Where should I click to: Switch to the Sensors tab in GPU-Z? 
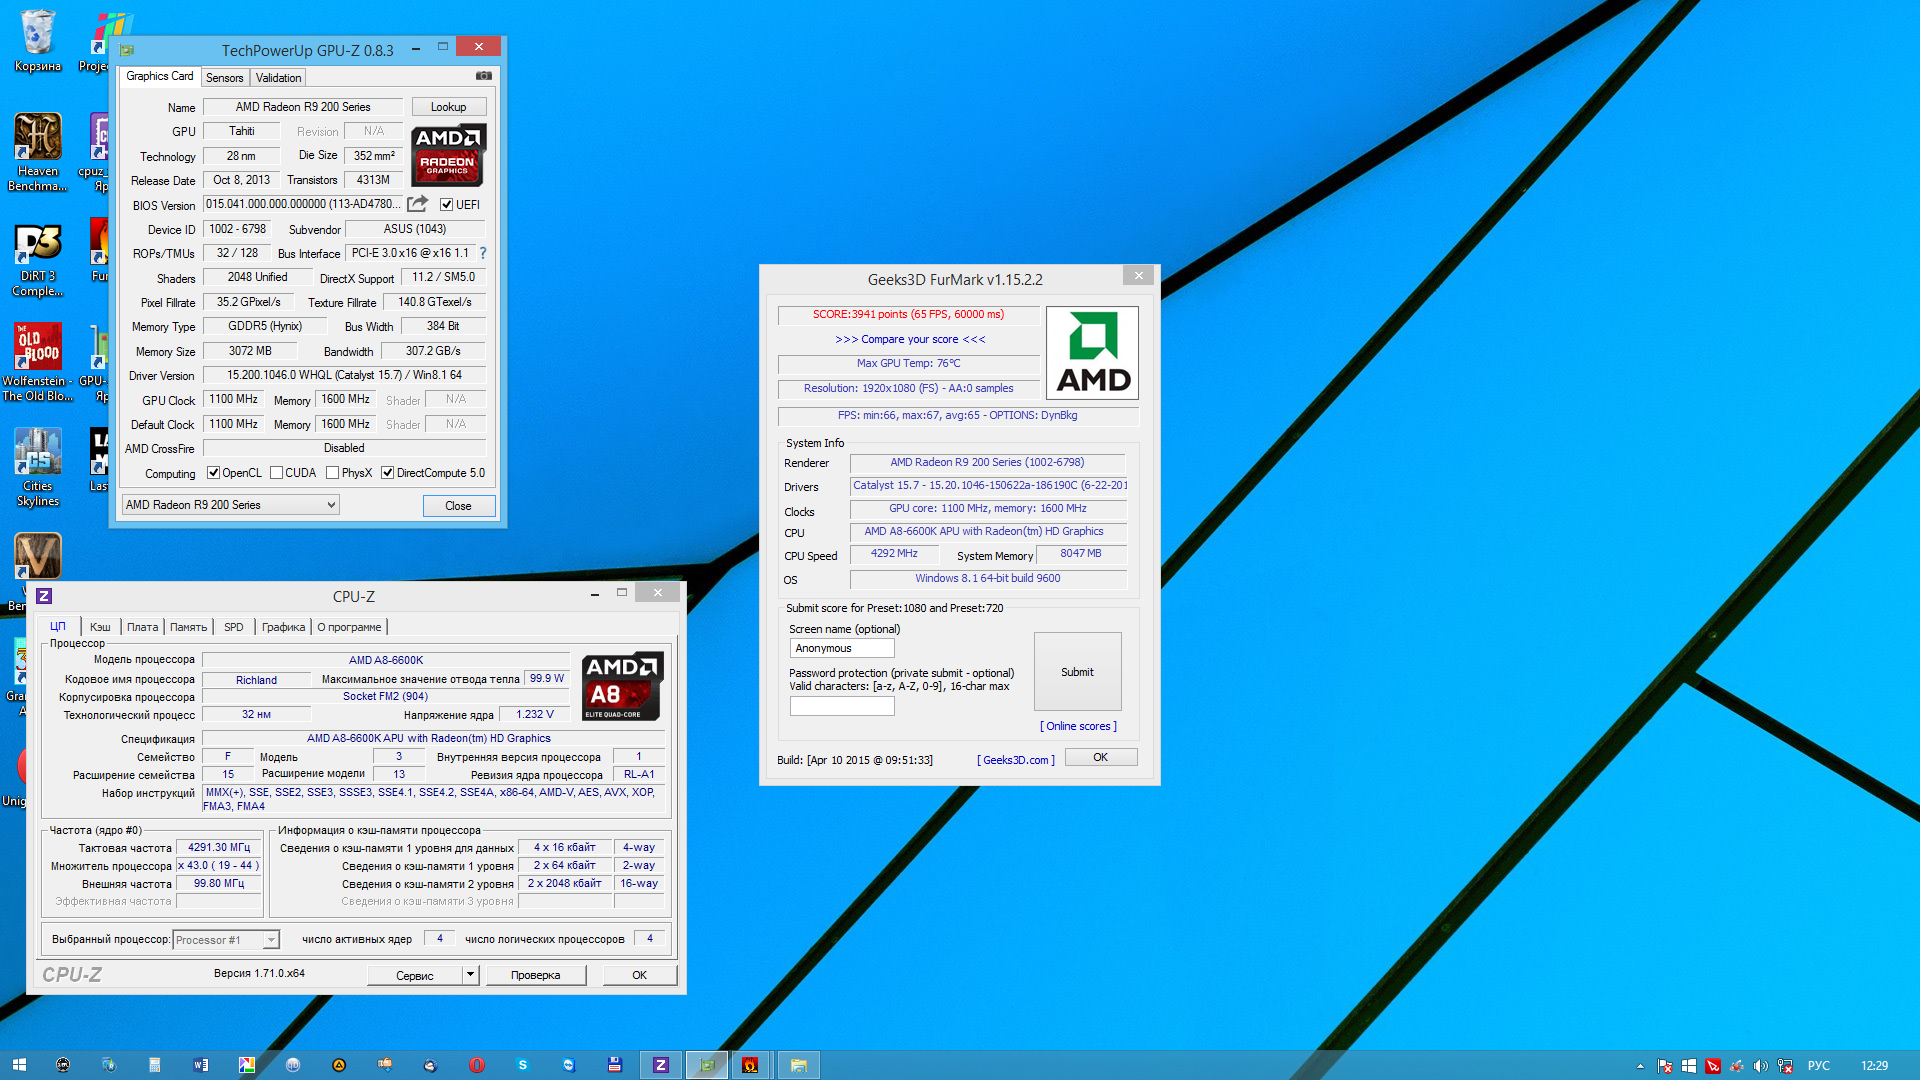click(224, 78)
